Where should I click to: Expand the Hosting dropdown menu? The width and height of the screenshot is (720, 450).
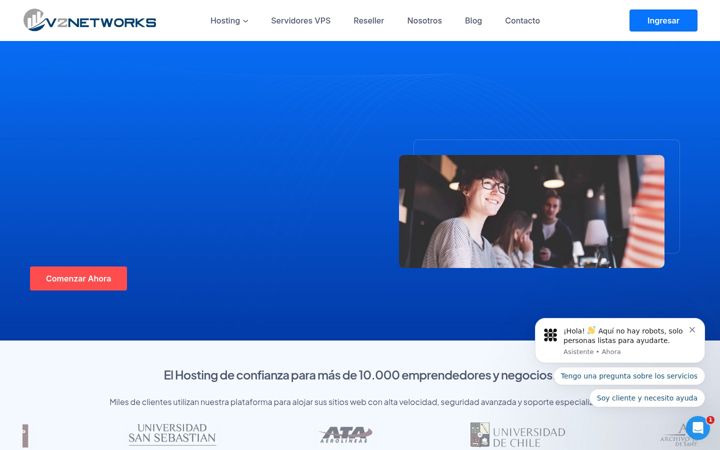tap(229, 21)
